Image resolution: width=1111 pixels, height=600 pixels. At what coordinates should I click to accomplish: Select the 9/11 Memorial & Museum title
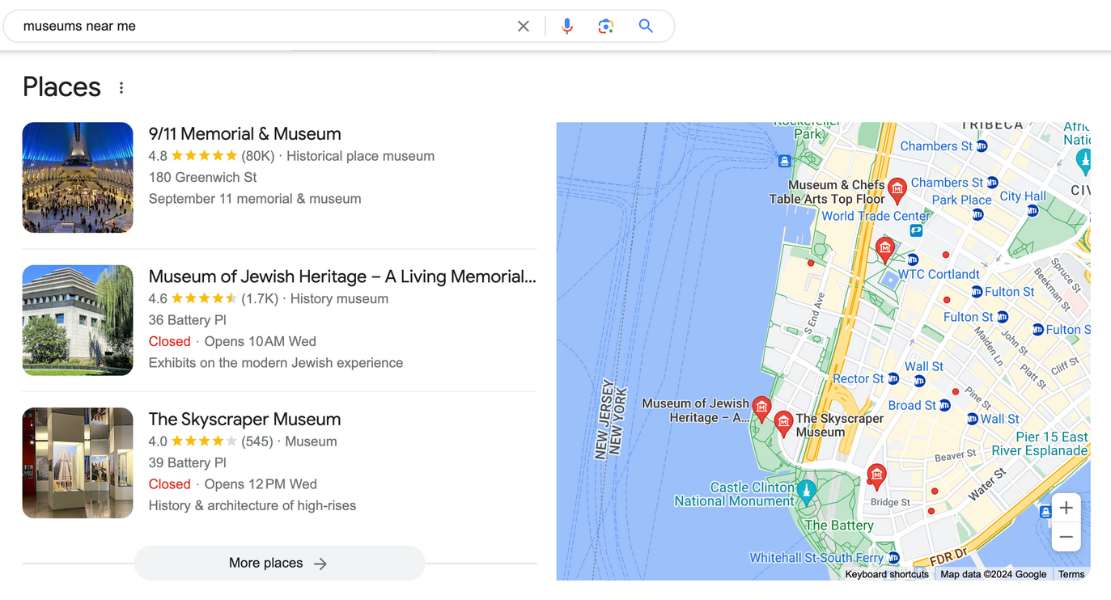pos(244,134)
